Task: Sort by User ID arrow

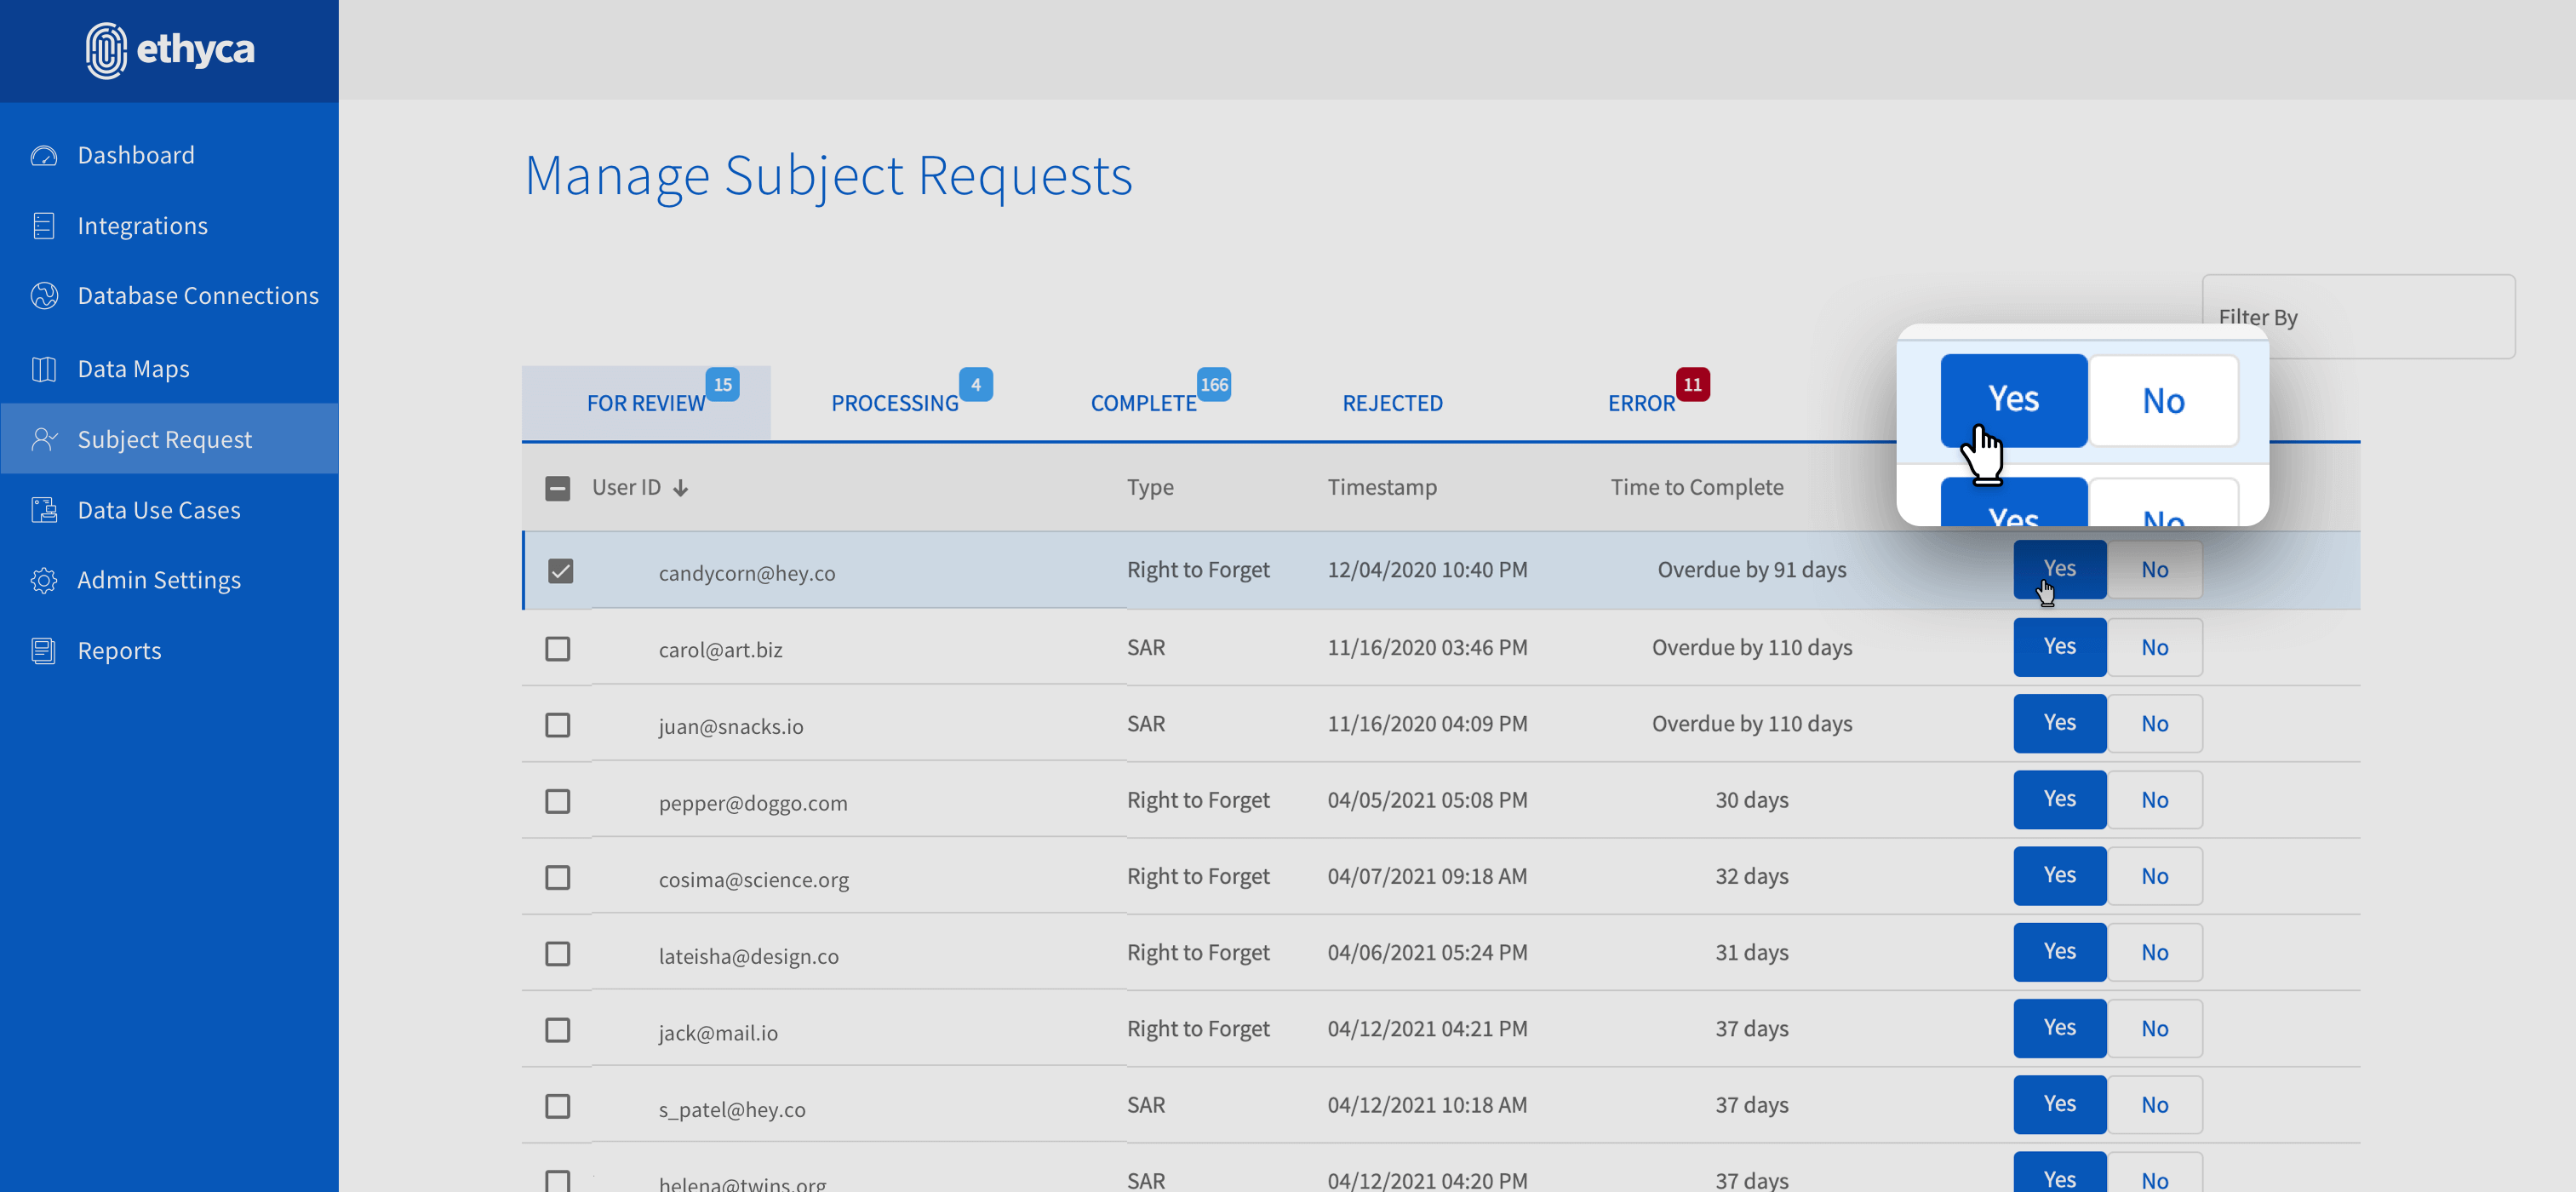Action: coord(680,488)
